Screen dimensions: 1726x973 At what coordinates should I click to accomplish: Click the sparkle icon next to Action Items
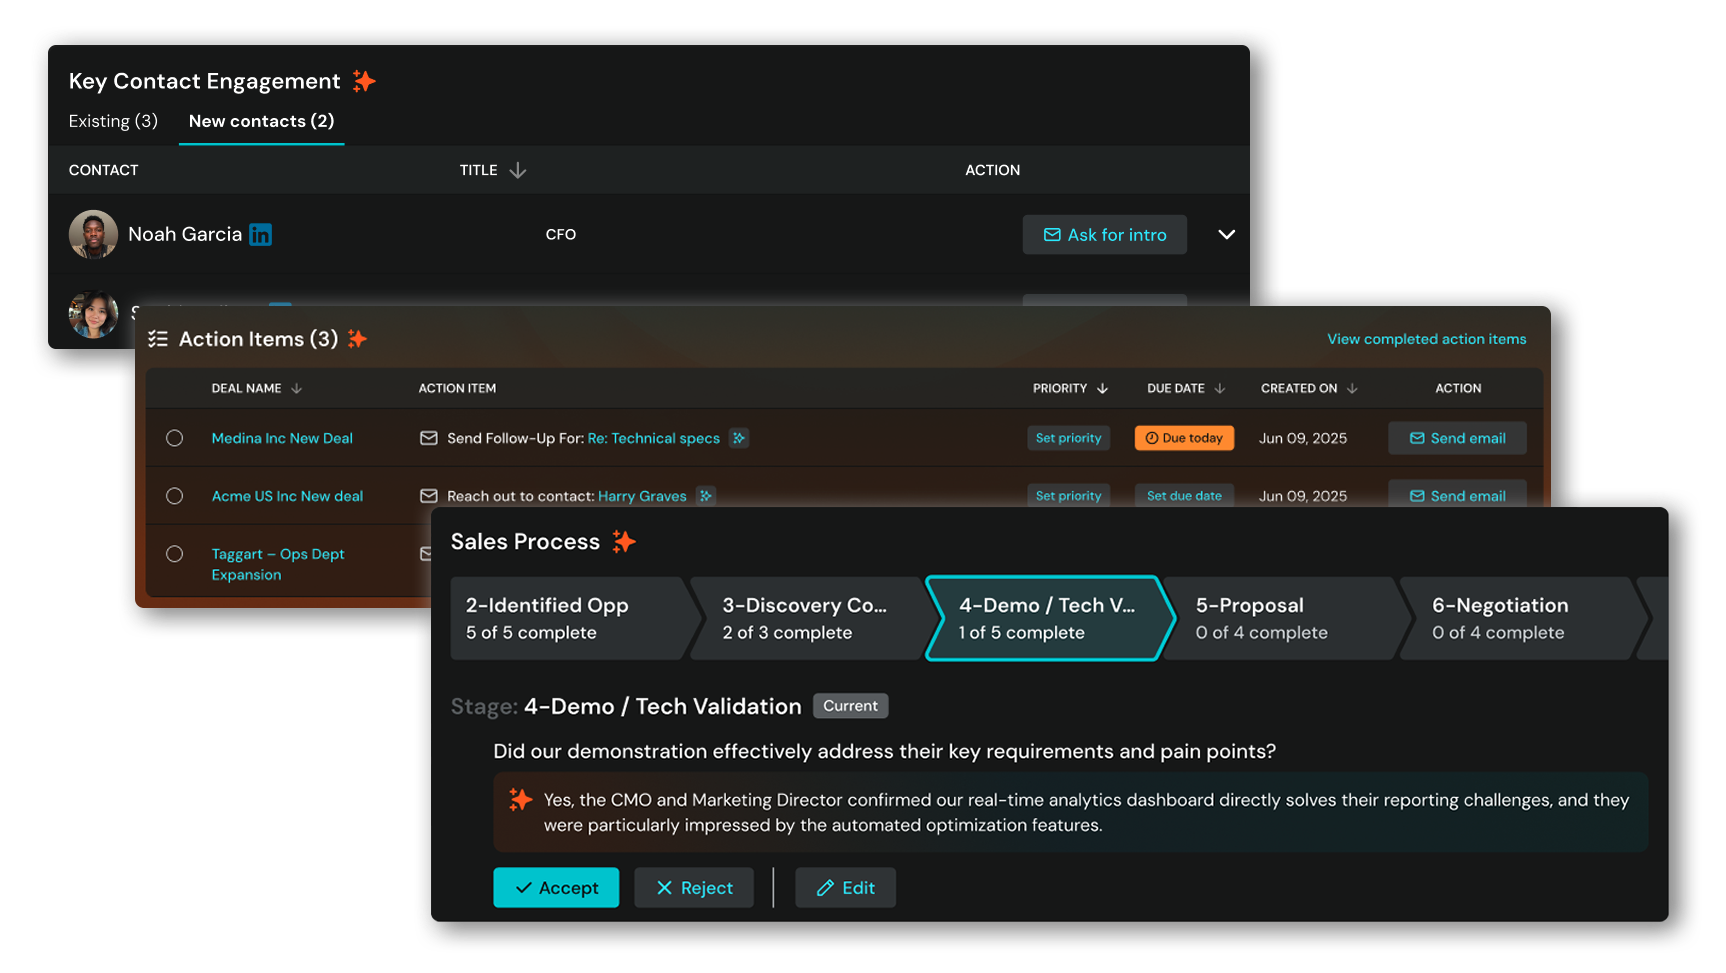[357, 339]
